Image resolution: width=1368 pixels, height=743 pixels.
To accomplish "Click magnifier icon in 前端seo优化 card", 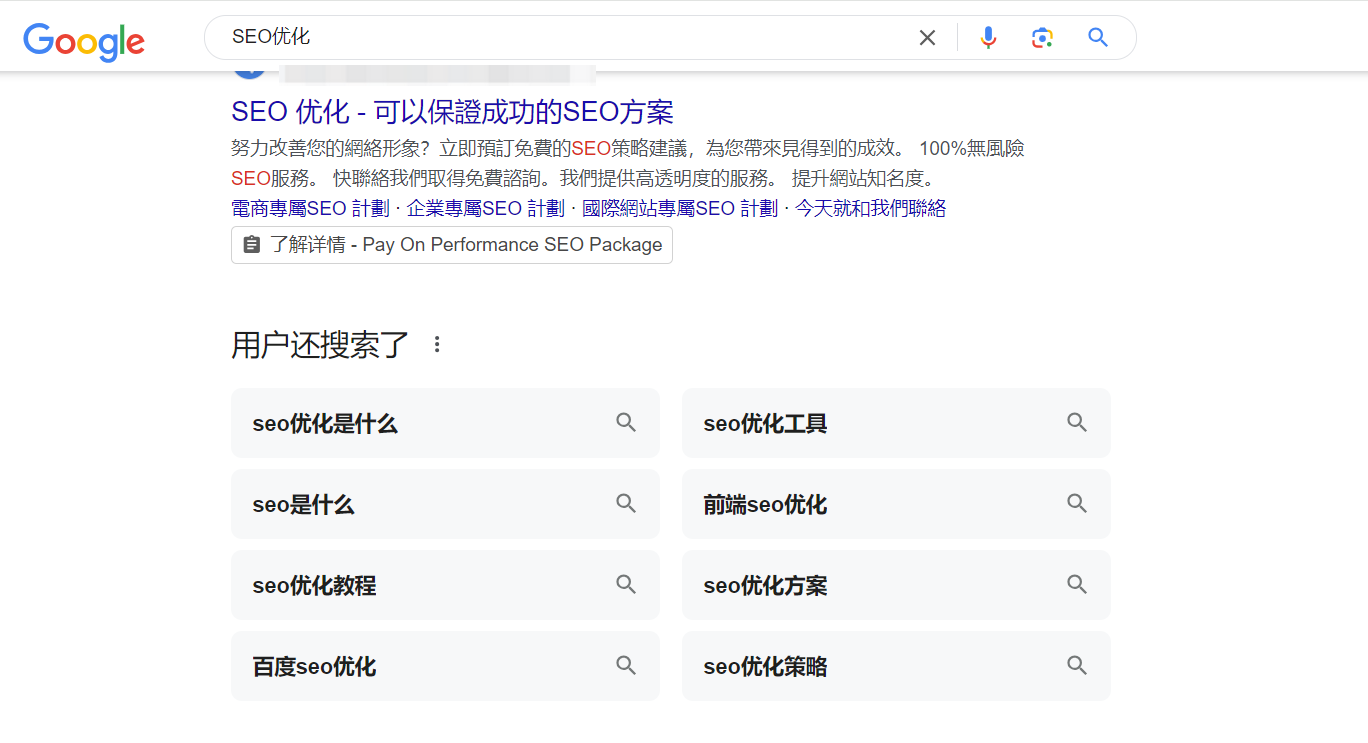I will pos(1077,503).
